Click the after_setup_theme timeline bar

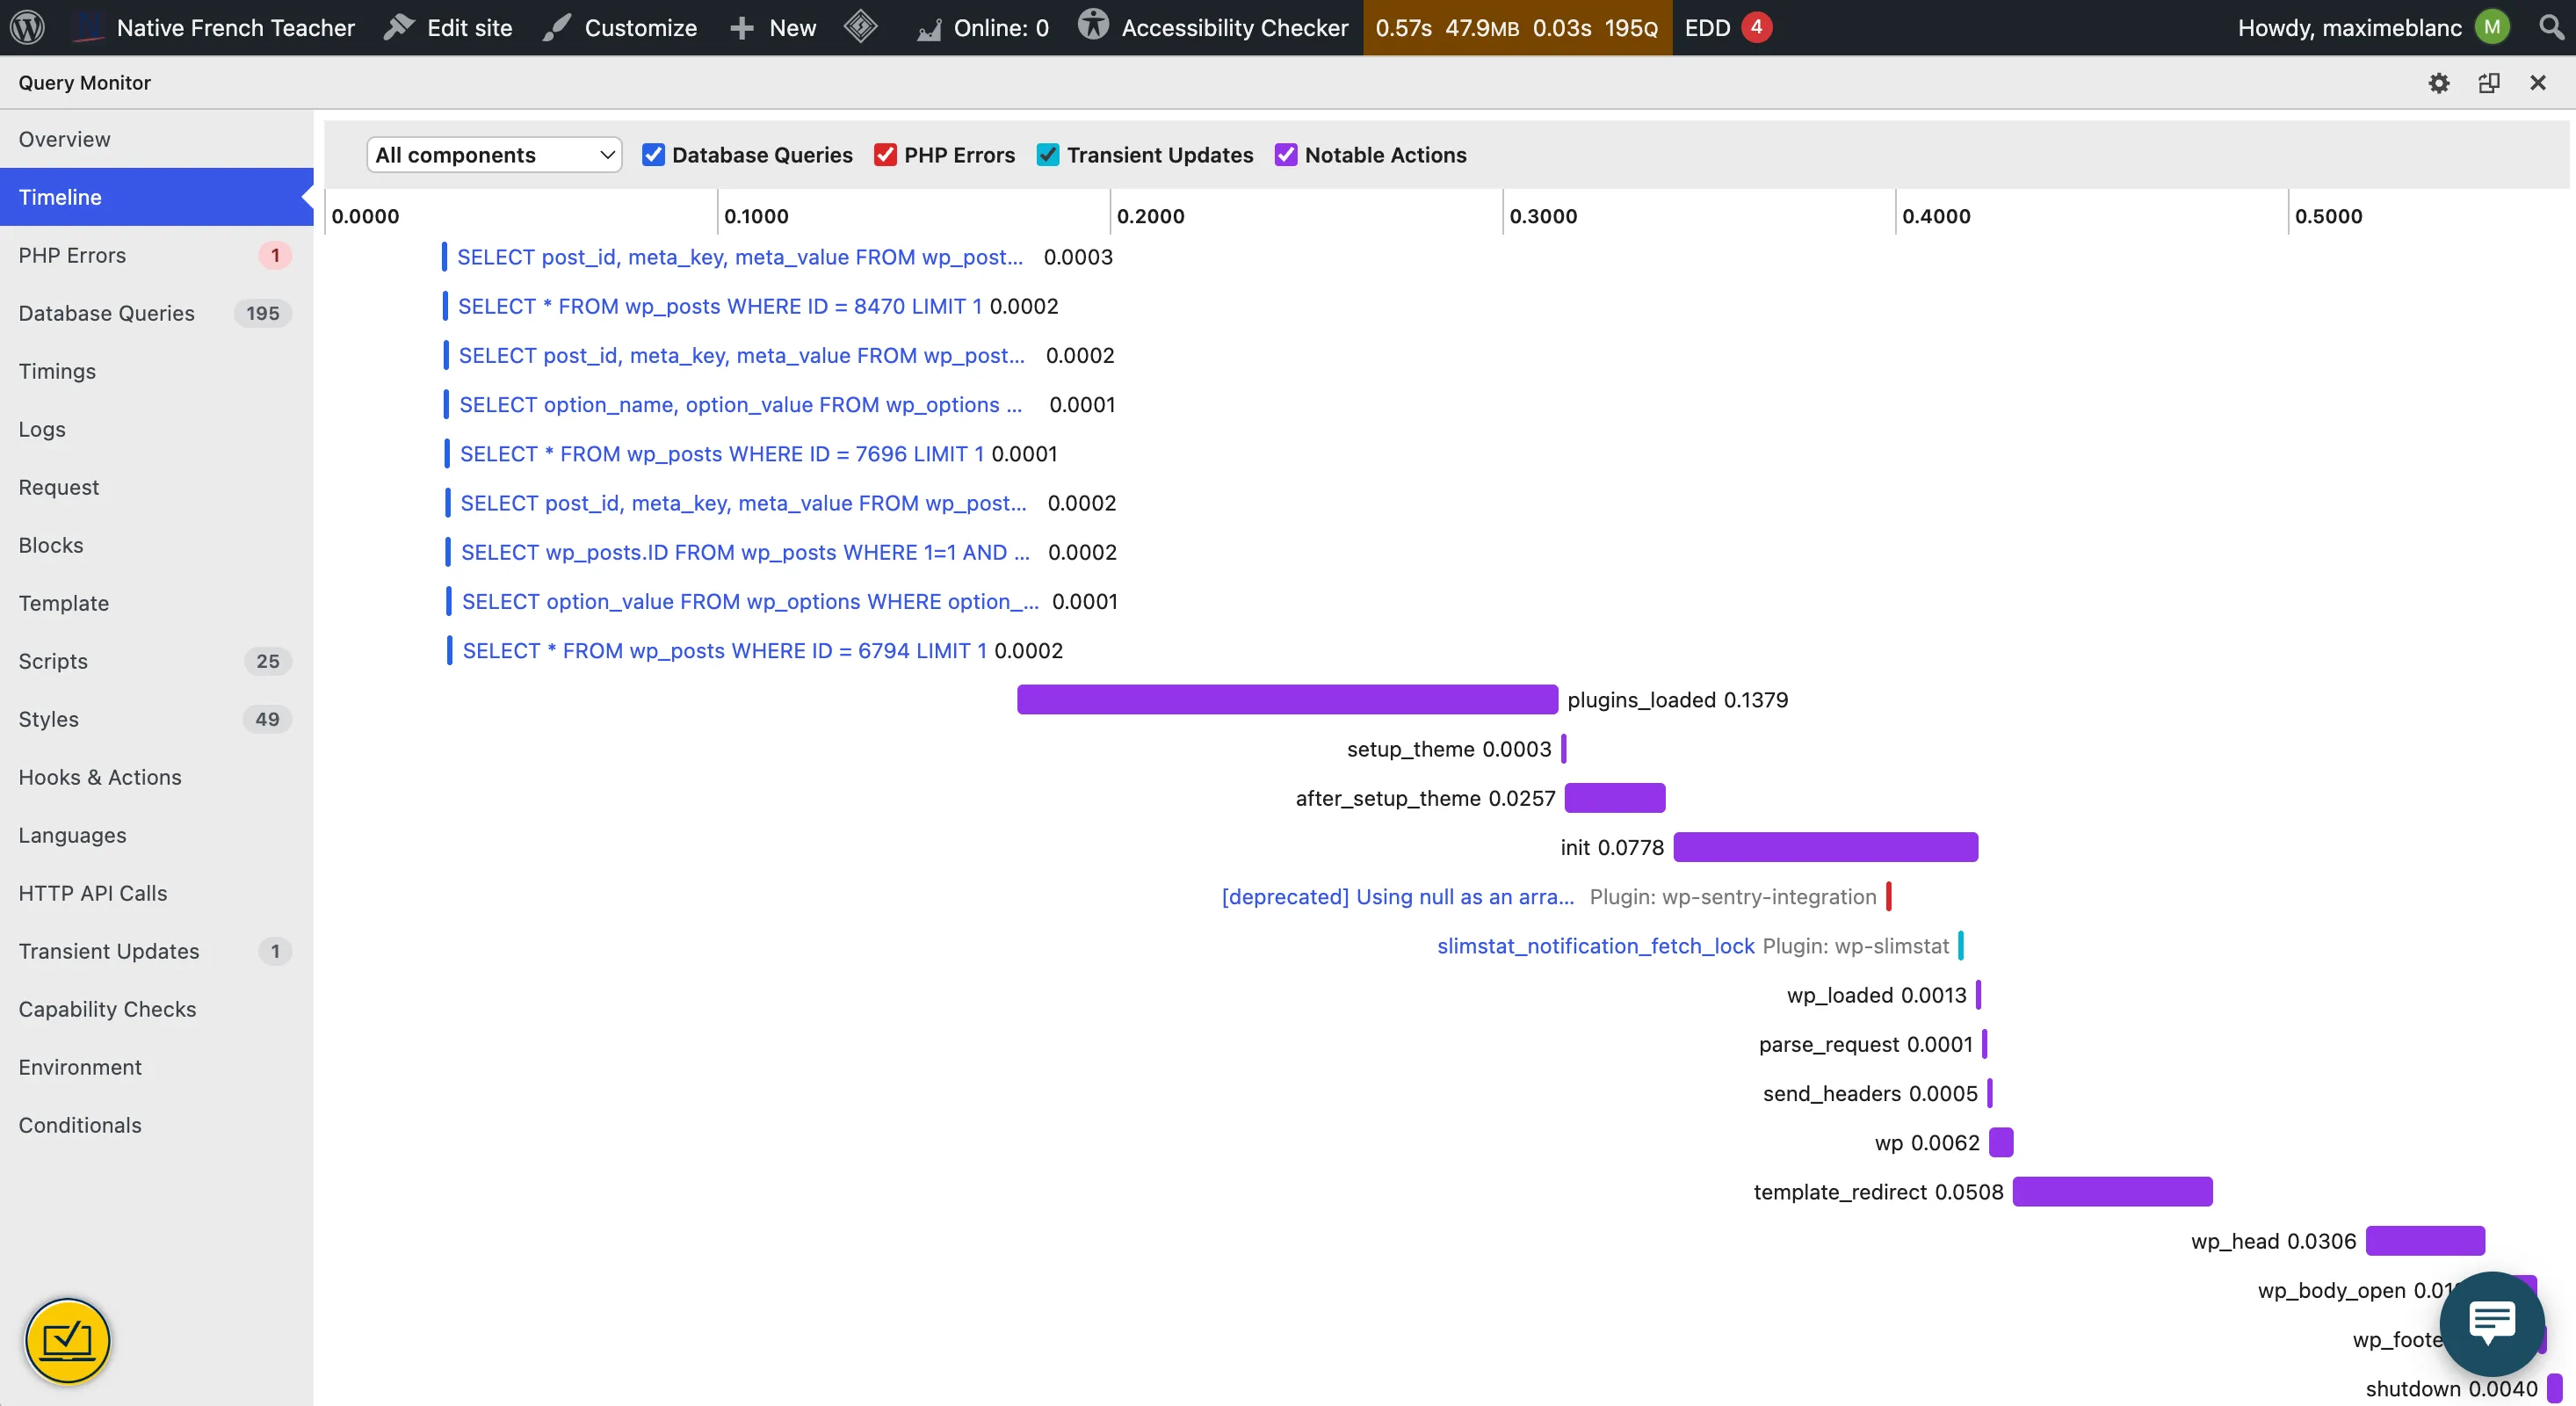1615,798
